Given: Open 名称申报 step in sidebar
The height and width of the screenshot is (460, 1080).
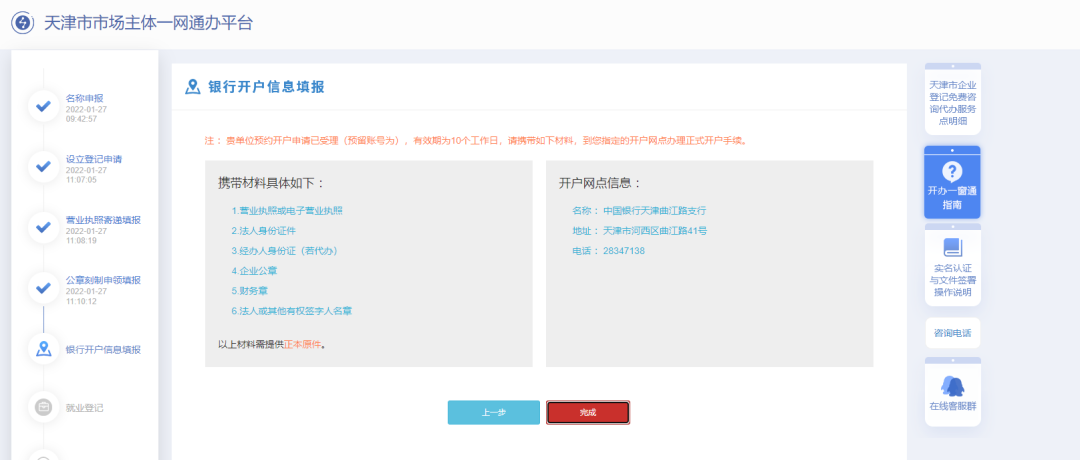Looking at the screenshot, I should click(x=85, y=98).
